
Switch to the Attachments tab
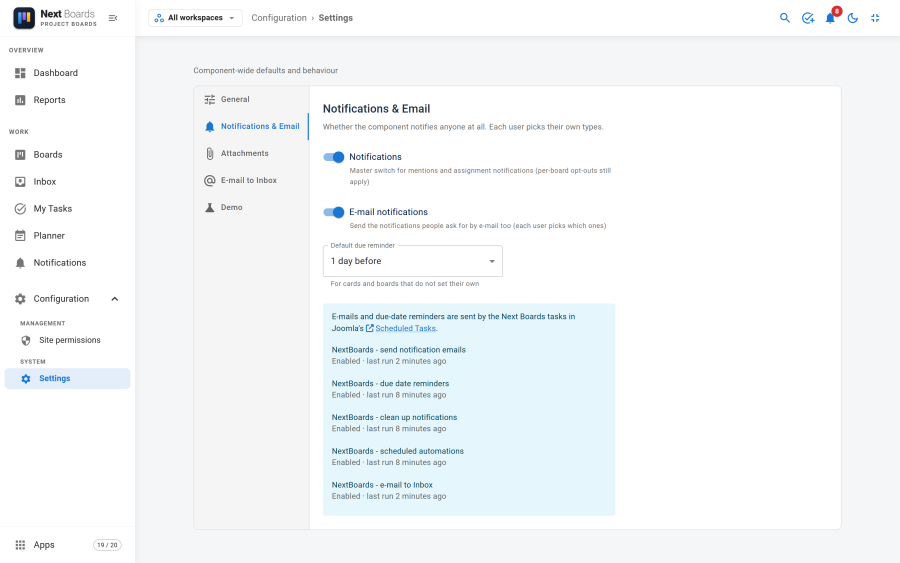(x=251, y=153)
